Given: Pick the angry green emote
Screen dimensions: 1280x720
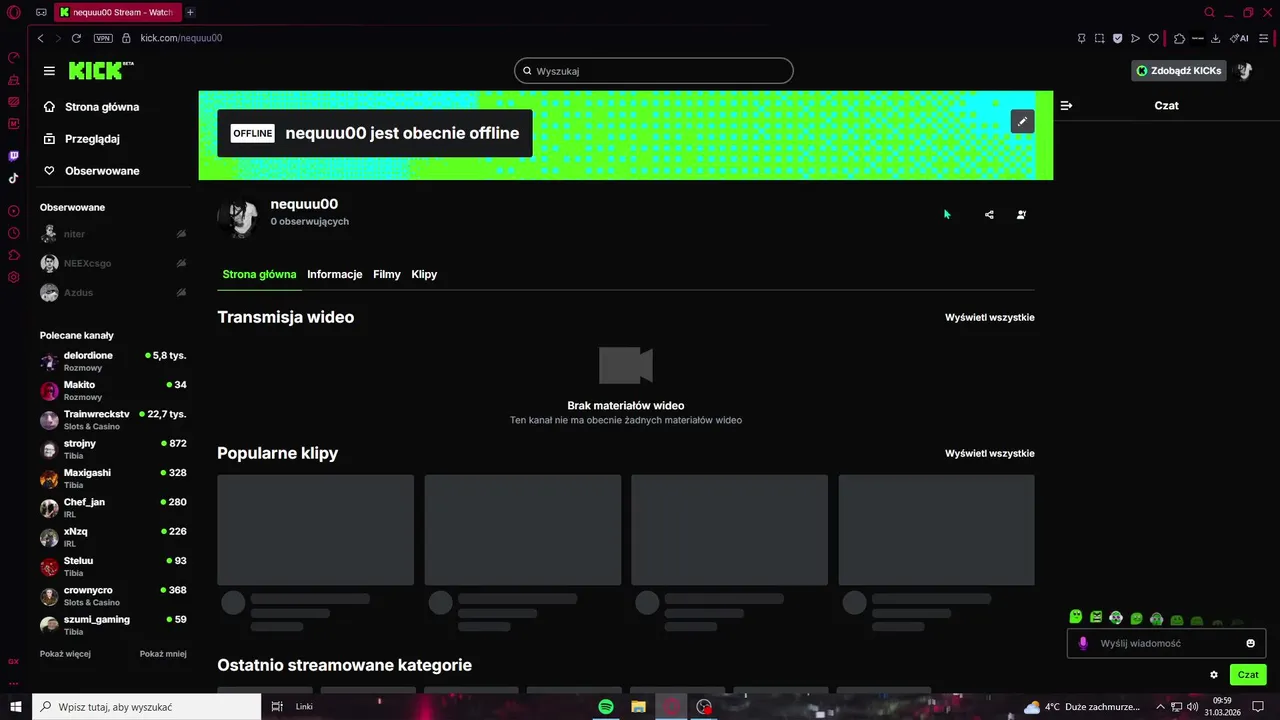Looking at the screenshot, I should 1096,618.
